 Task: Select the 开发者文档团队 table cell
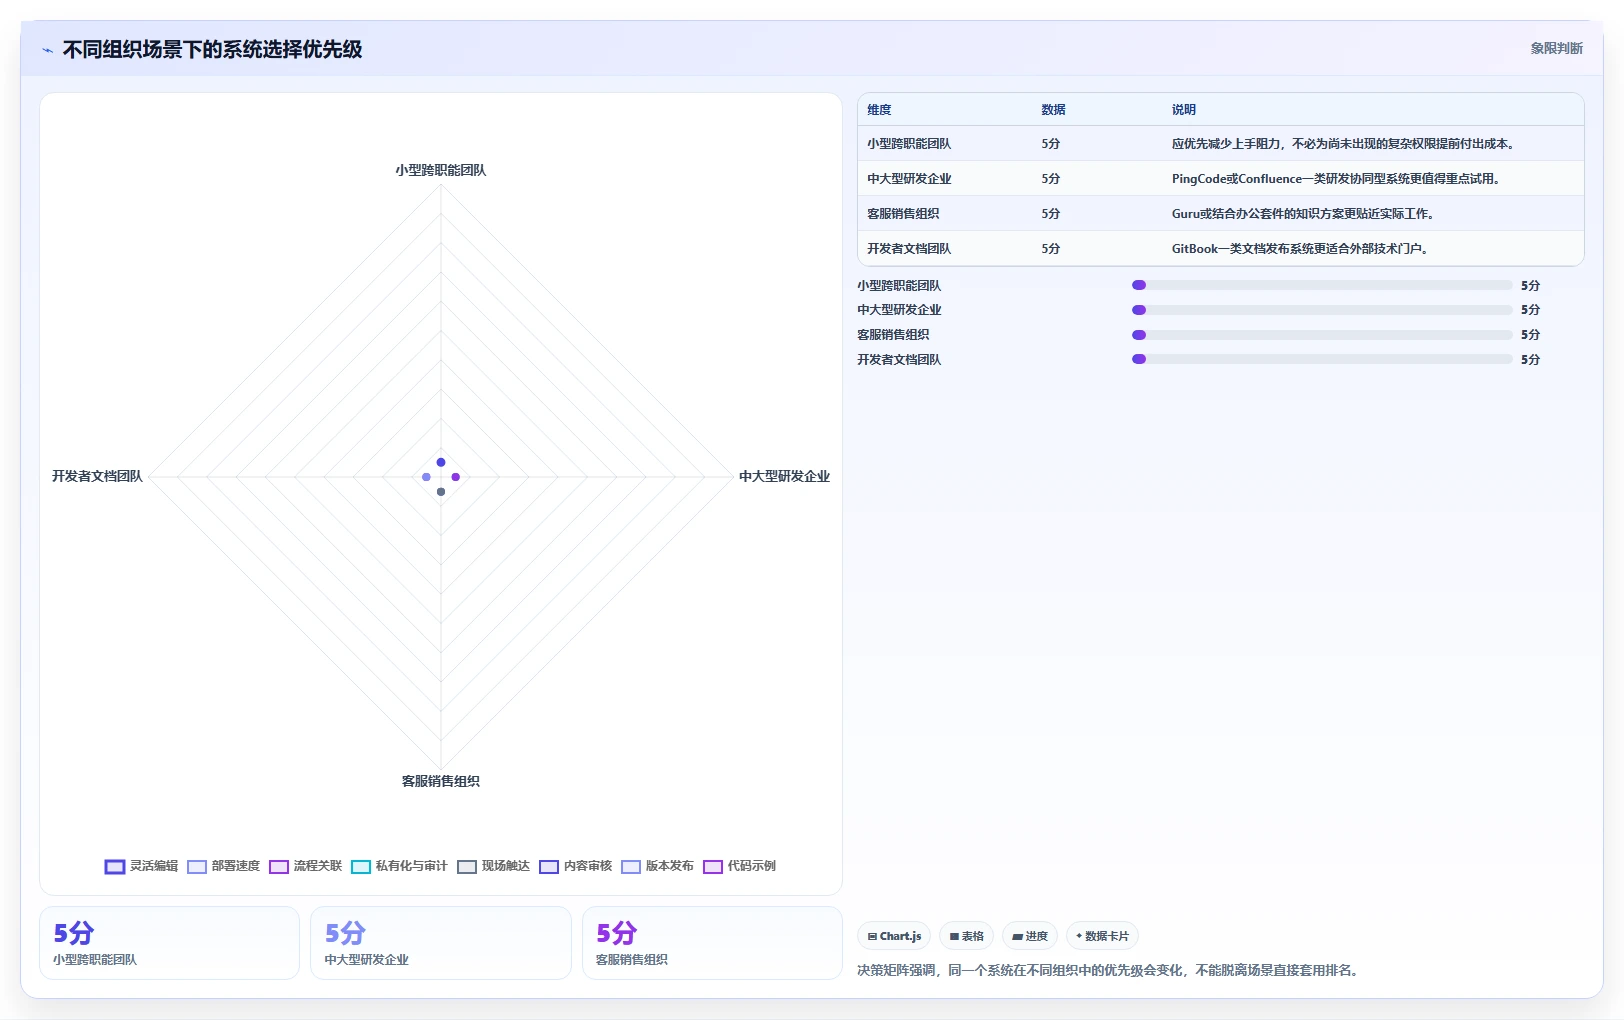click(x=909, y=249)
